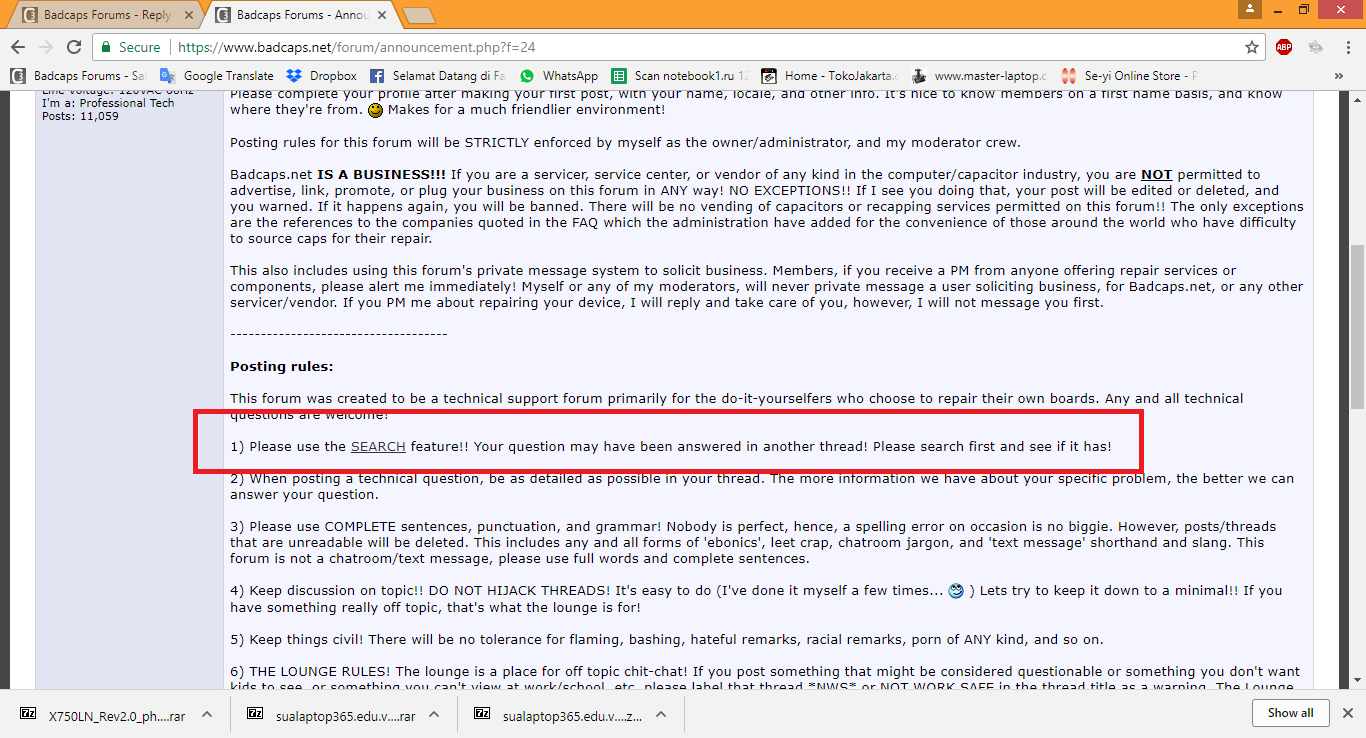Image resolution: width=1366 pixels, height=738 pixels.
Task: Open the Dropbox bookmark
Action: (x=321, y=76)
